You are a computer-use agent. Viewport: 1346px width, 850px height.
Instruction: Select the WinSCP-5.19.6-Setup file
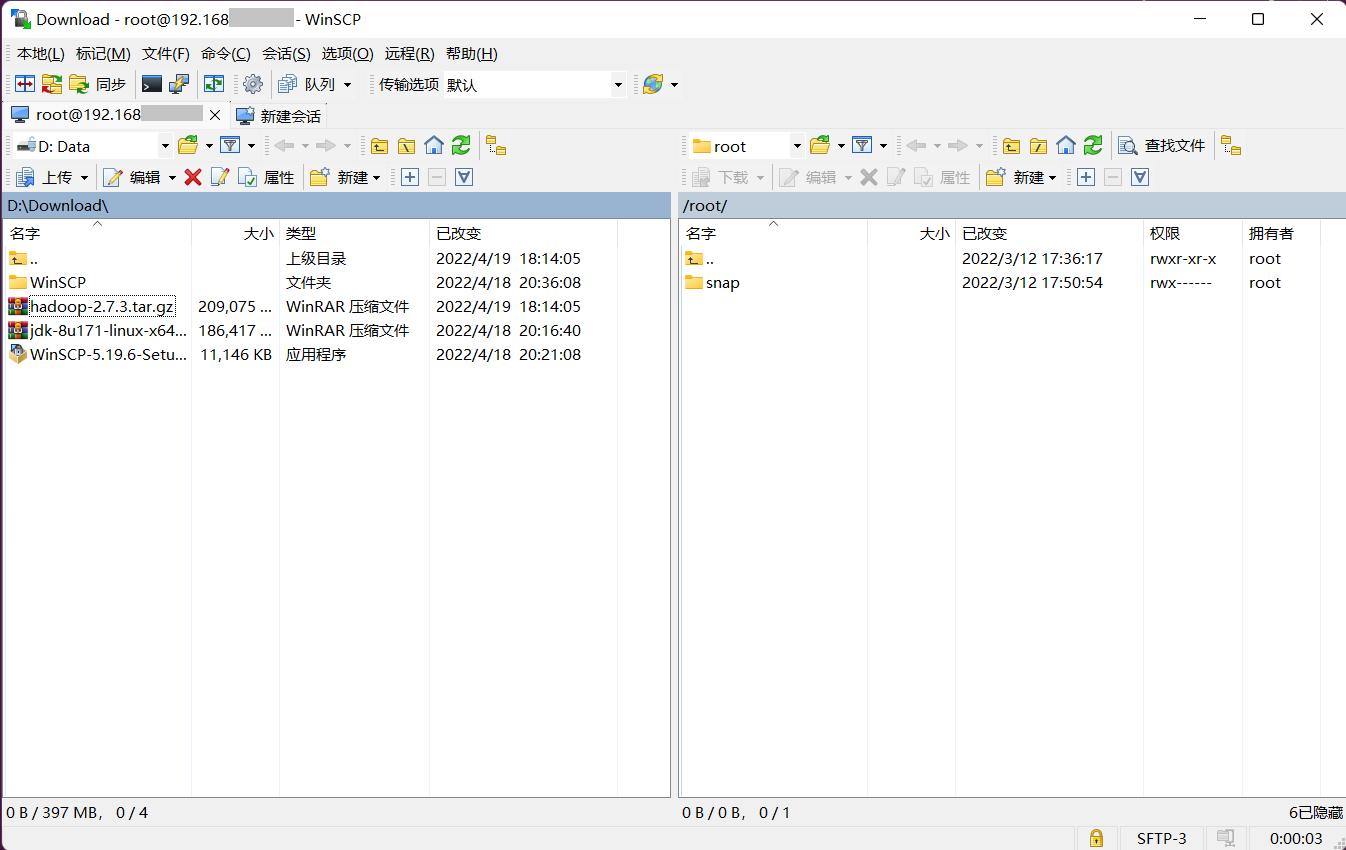pyautogui.click(x=108, y=355)
